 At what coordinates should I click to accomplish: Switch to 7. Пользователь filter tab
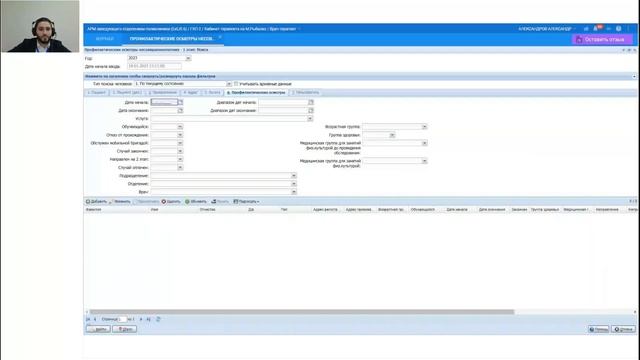point(305,93)
